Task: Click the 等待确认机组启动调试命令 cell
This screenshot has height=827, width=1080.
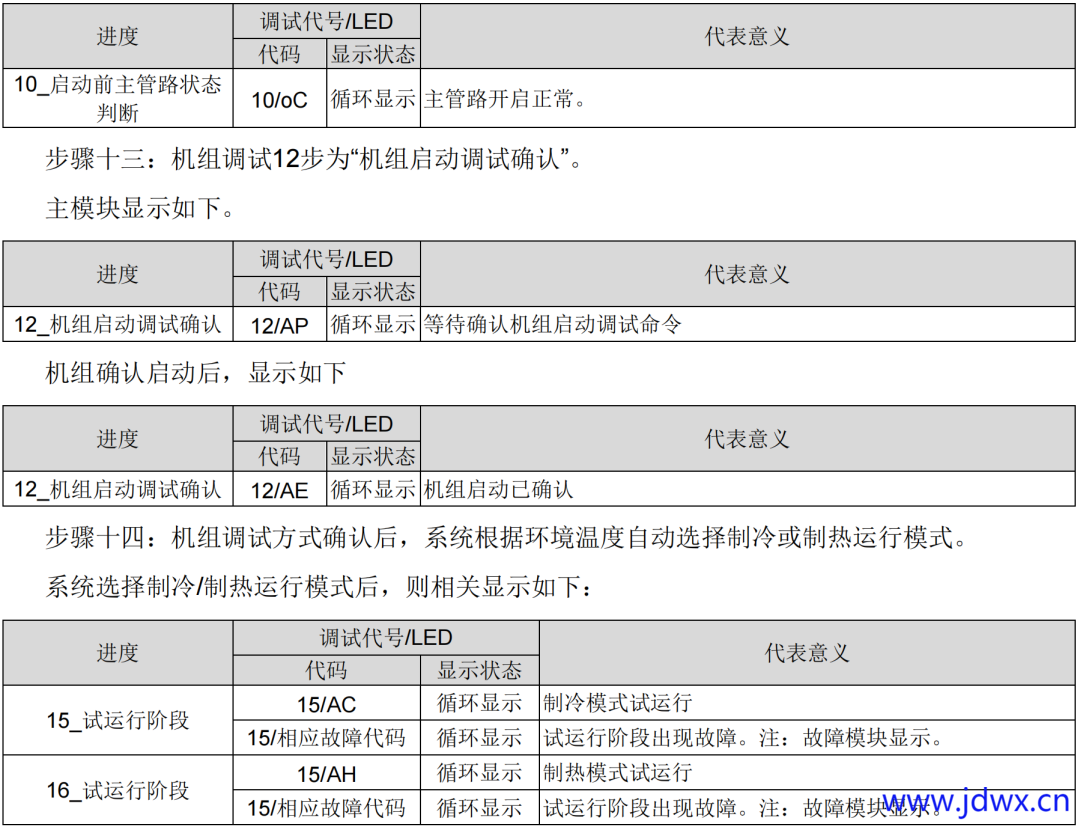Action: (x=552, y=324)
